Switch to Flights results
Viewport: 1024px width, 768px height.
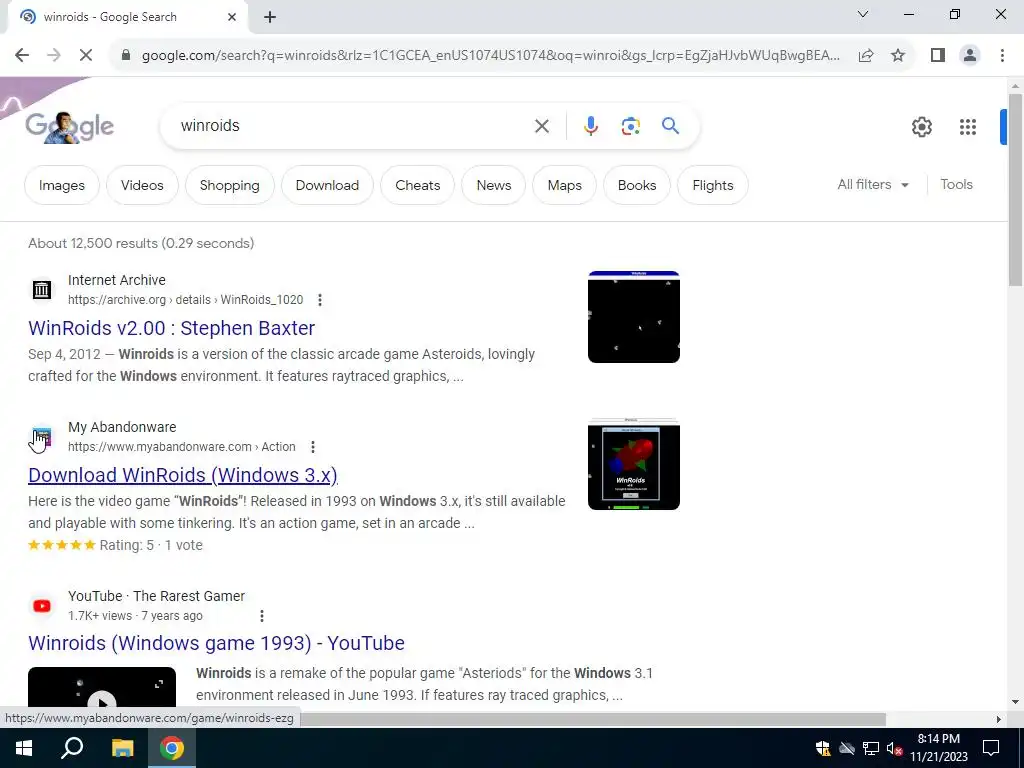point(712,185)
